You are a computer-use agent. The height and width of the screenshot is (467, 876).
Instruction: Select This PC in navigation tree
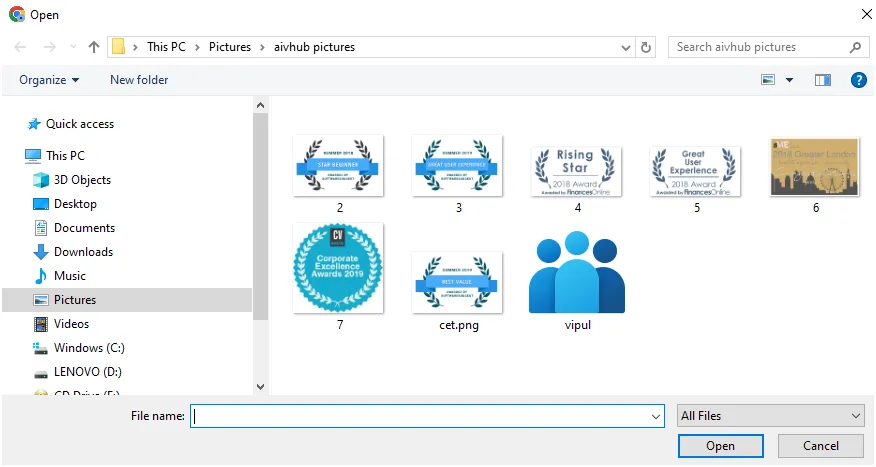[x=65, y=156]
